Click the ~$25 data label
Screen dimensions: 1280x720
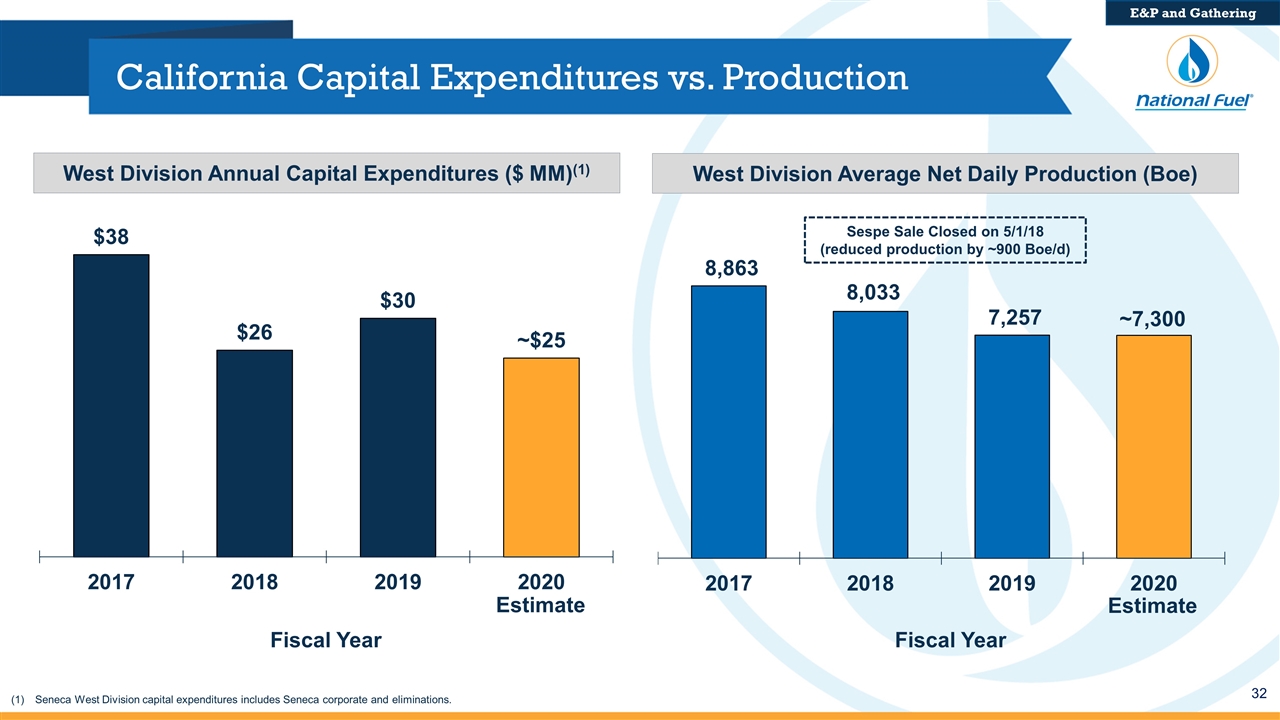click(541, 340)
